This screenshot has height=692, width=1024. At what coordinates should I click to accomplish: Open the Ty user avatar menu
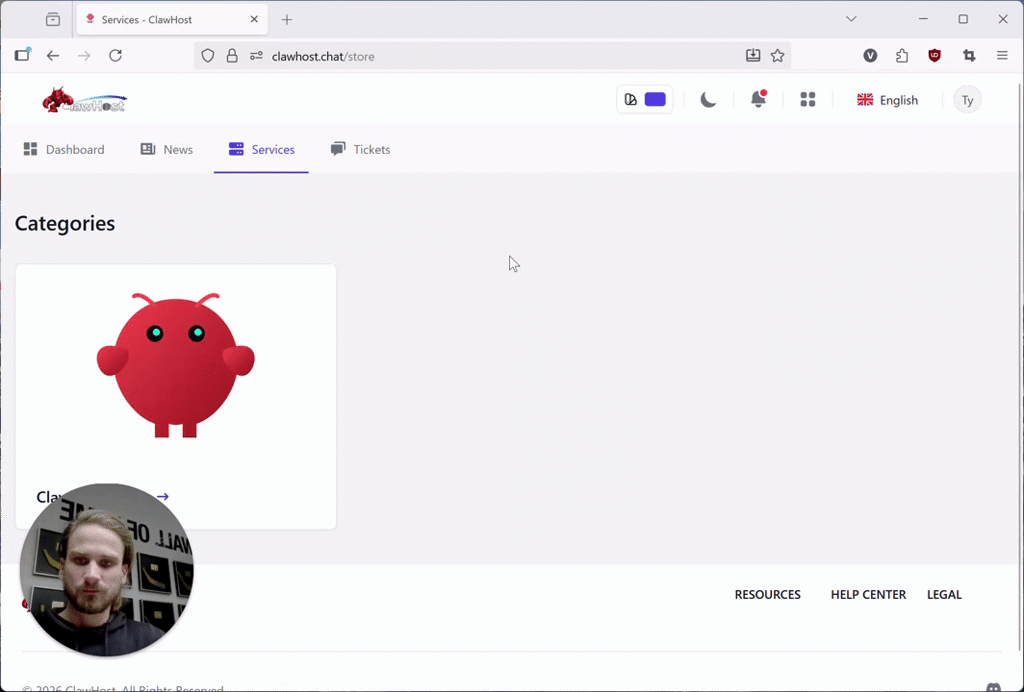pos(967,100)
